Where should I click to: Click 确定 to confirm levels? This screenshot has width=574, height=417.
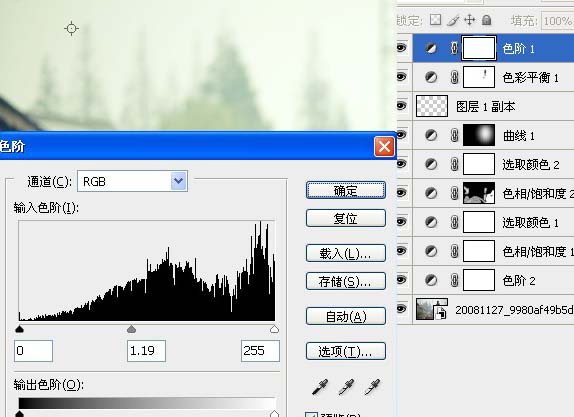coord(346,190)
